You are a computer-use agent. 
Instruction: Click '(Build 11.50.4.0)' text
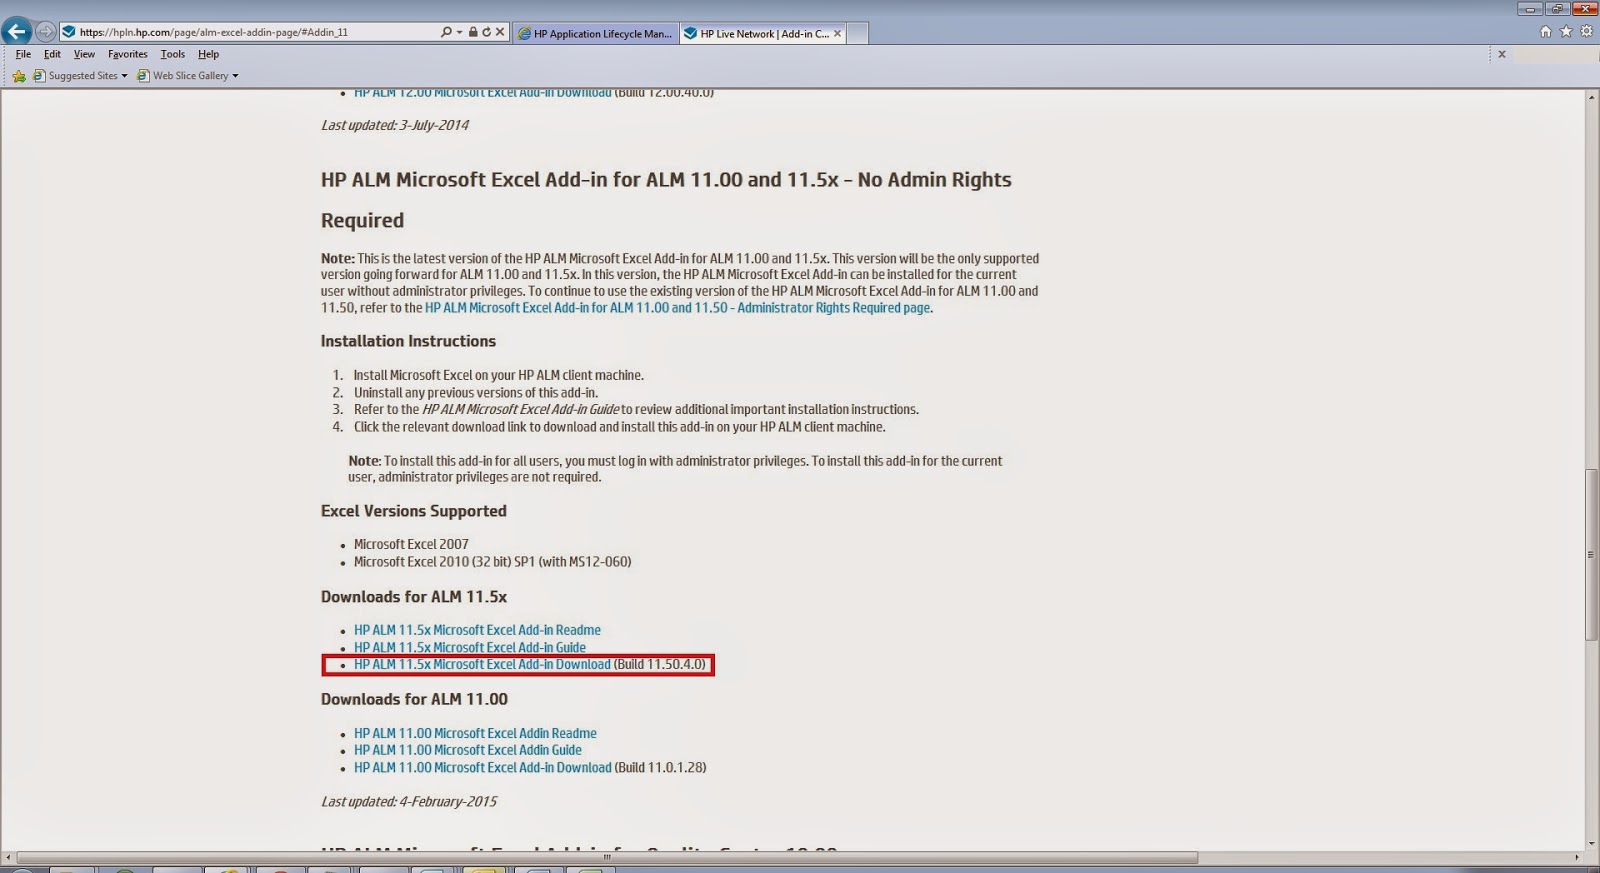click(x=660, y=664)
